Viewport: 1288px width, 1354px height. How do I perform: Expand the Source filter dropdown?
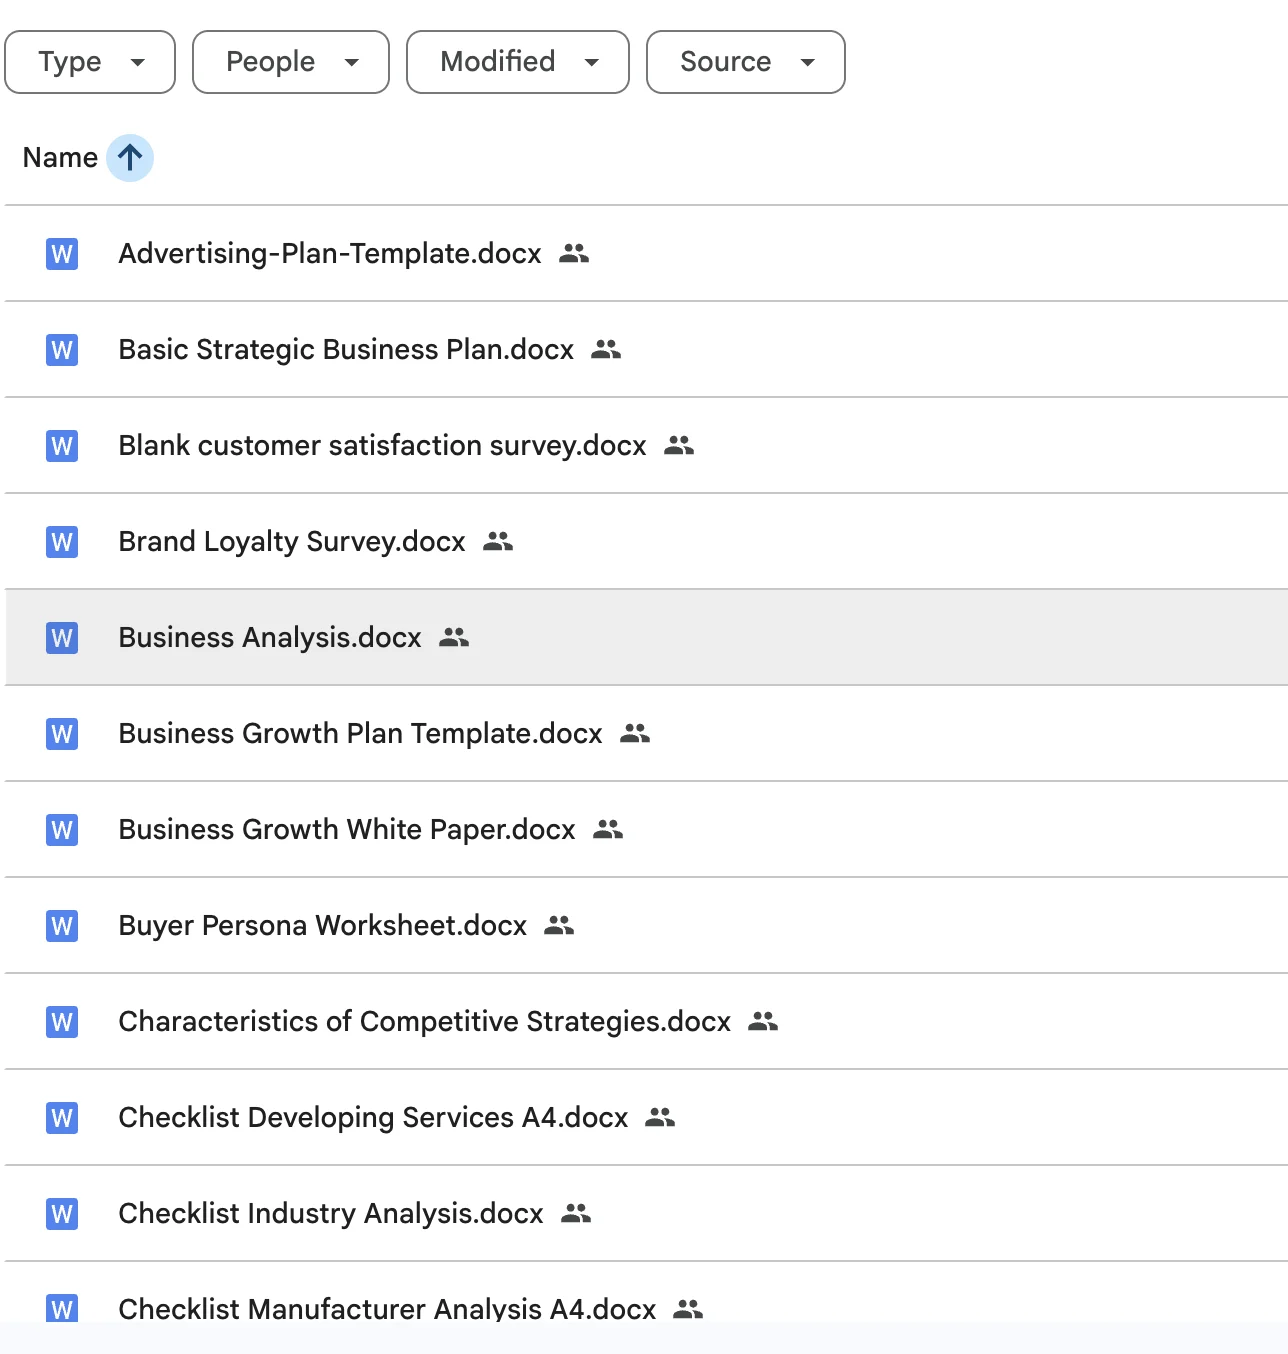[x=746, y=62]
